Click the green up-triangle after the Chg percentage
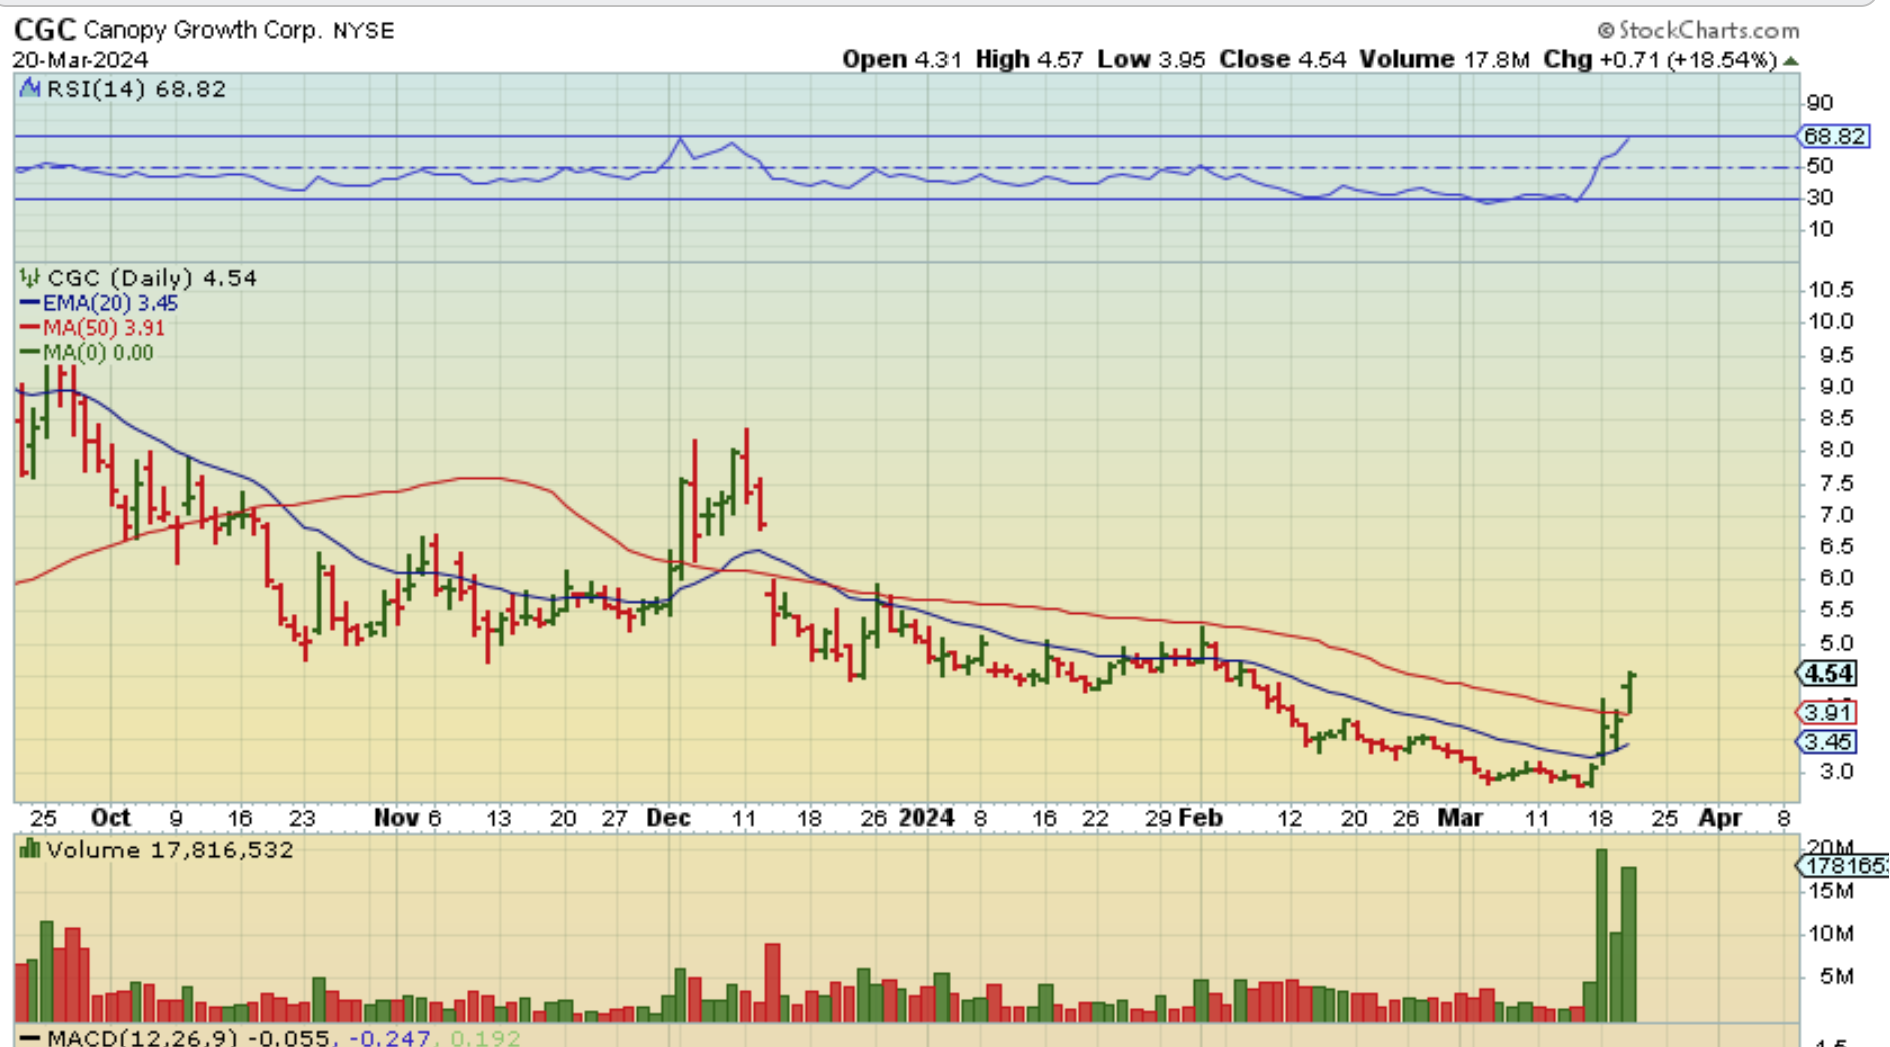The height and width of the screenshot is (1047, 1890). 1791,61
